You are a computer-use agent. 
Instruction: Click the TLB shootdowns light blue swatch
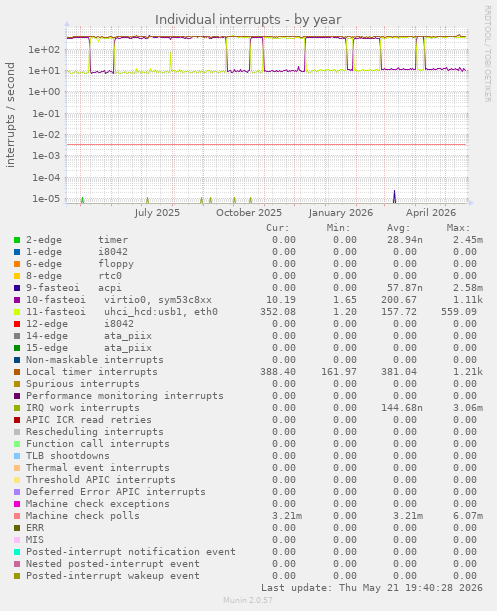click(17, 456)
